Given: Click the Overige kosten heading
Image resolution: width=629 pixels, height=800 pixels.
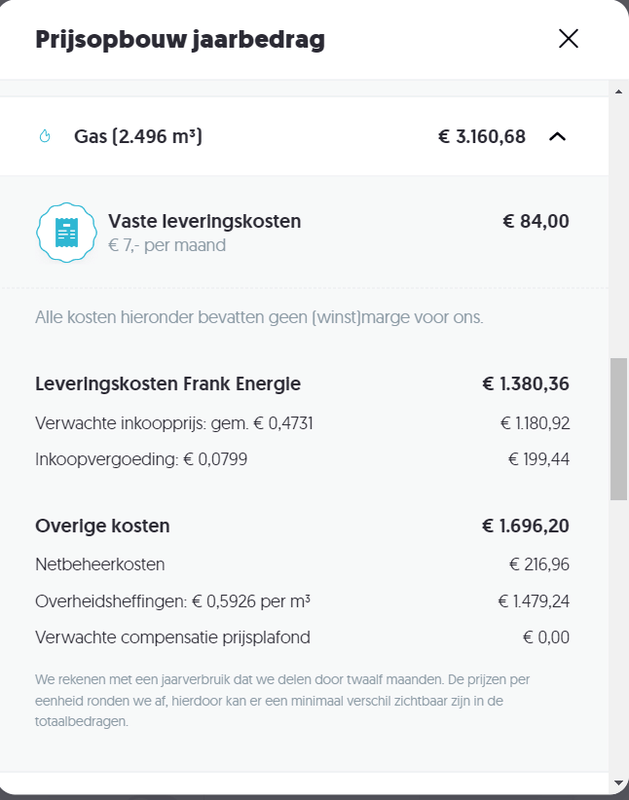Looking at the screenshot, I should click(x=102, y=526).
